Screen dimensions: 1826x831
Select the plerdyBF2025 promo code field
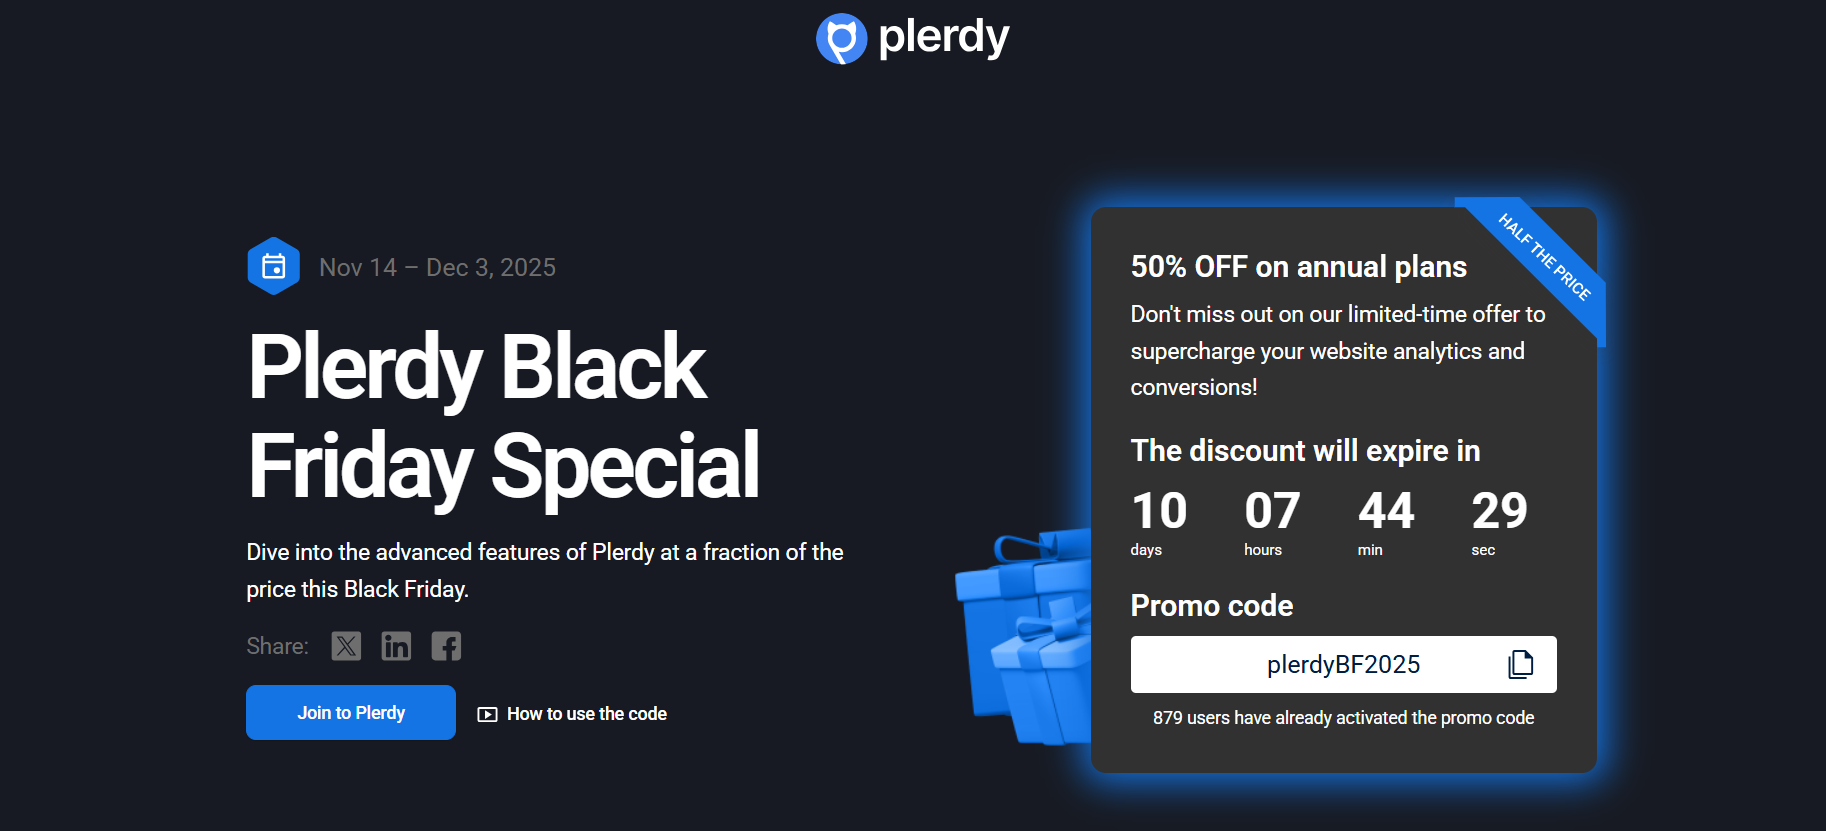click(x=1342, y=665)
